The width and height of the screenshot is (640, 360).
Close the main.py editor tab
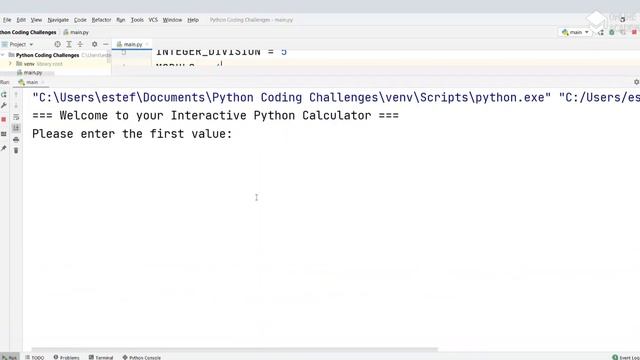pyautogui.click(x=147, y=44)
